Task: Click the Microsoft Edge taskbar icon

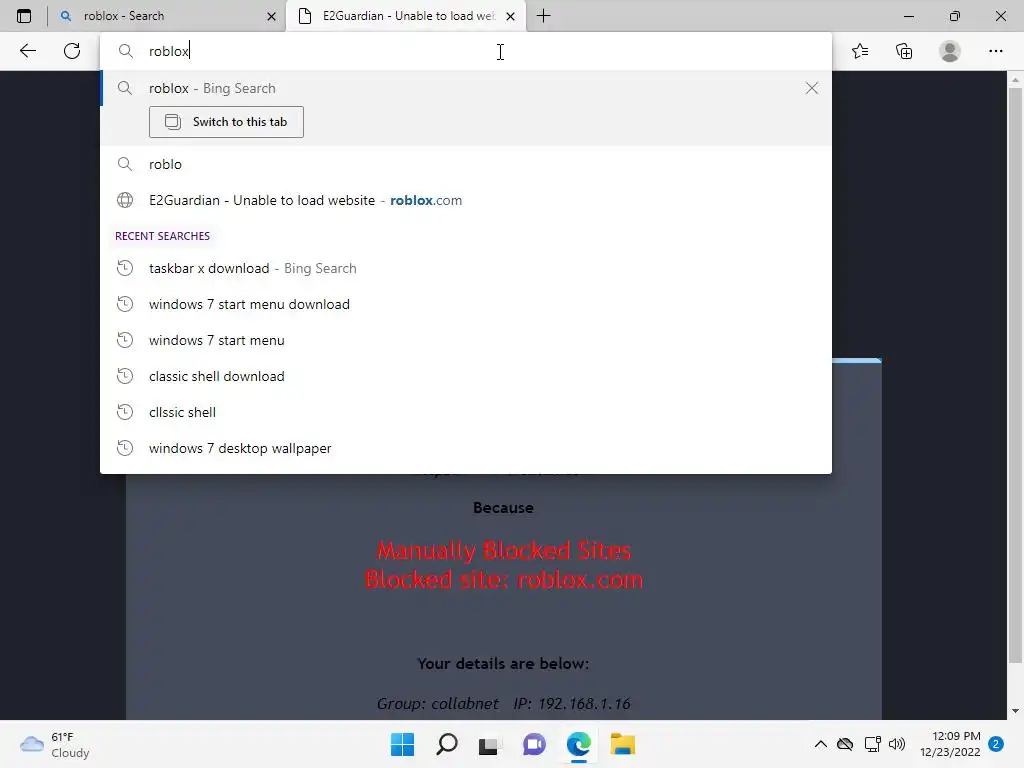Action: [579, 744]
